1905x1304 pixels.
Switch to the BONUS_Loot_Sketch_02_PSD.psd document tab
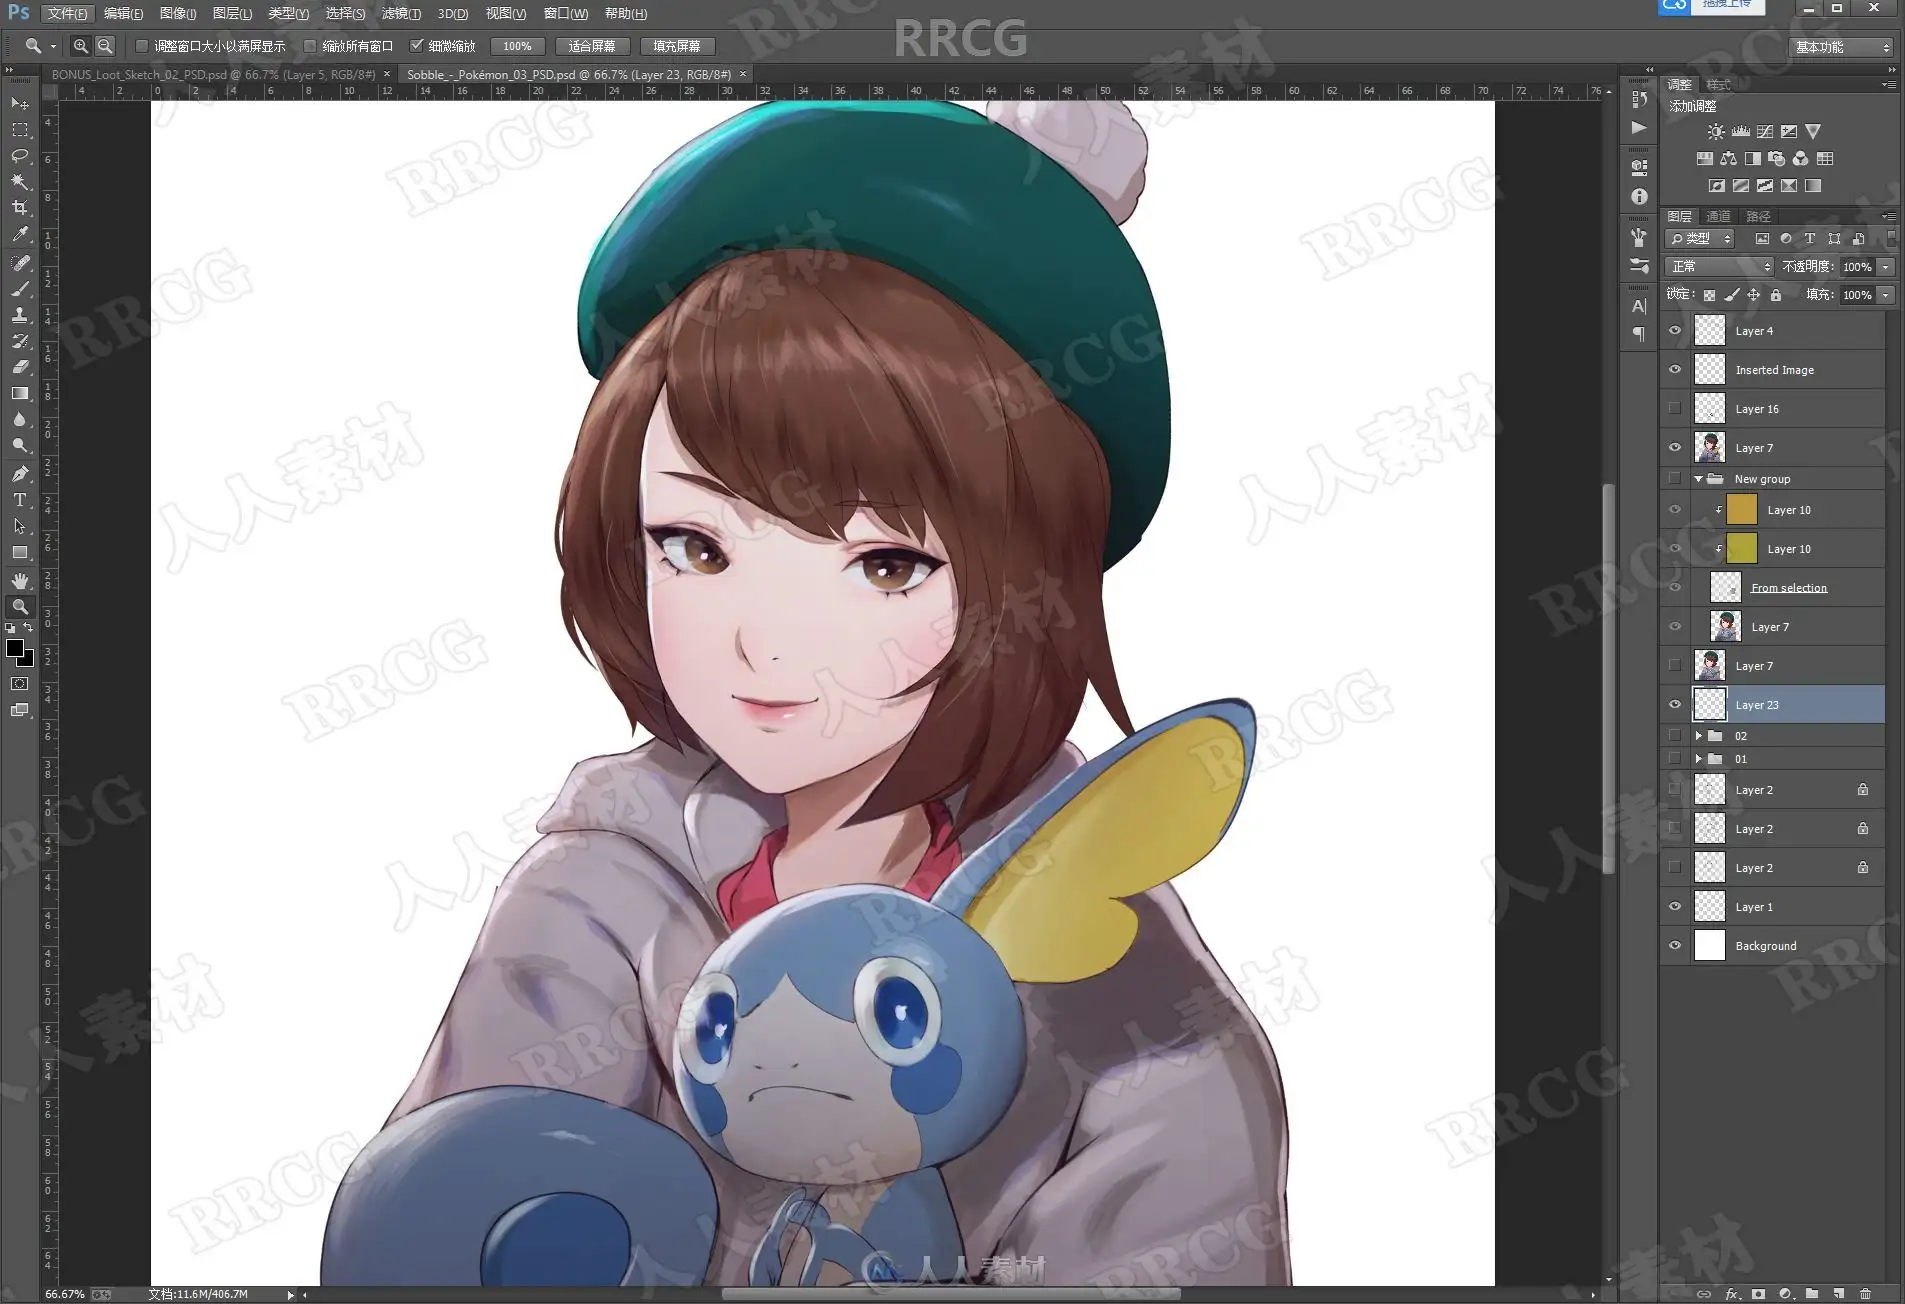pos(213,74)
